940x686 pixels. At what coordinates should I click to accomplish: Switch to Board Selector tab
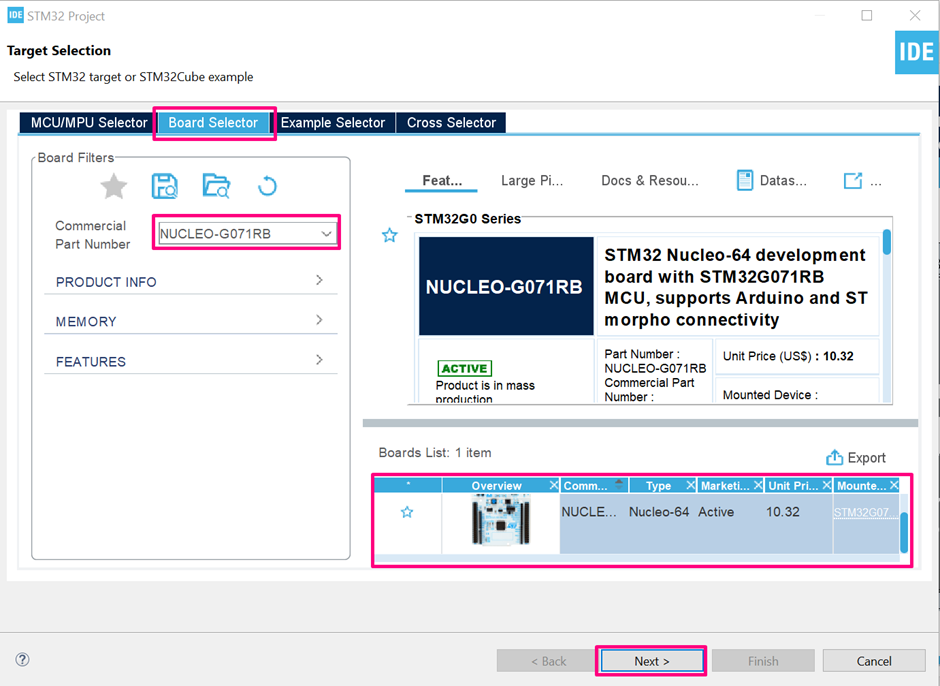pyautogui.click(x=213, y=122)
